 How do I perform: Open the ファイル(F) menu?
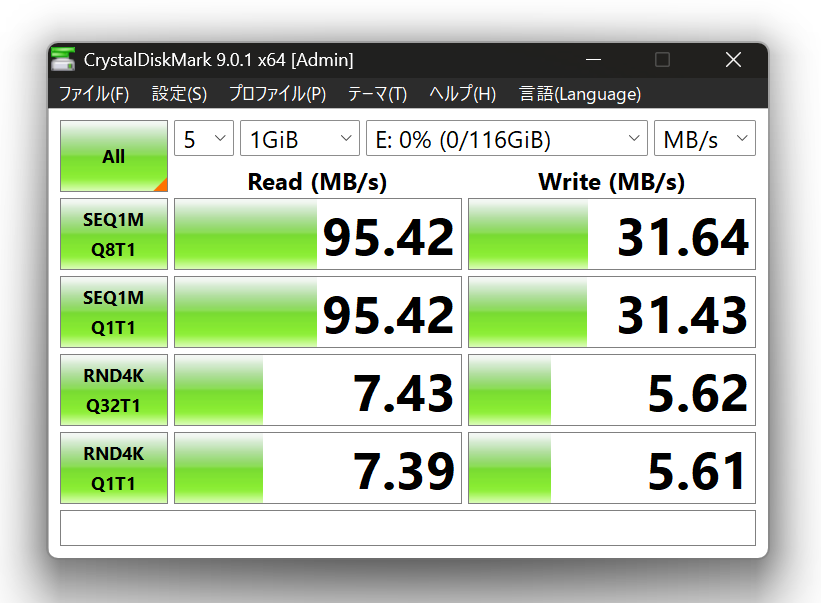click(94, 94)
